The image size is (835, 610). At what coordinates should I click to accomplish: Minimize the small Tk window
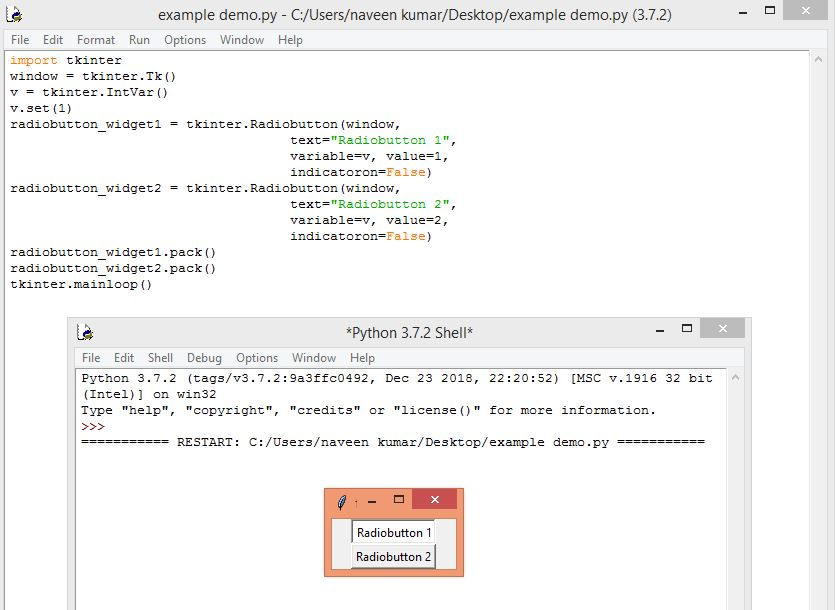[x=372, y=501]
